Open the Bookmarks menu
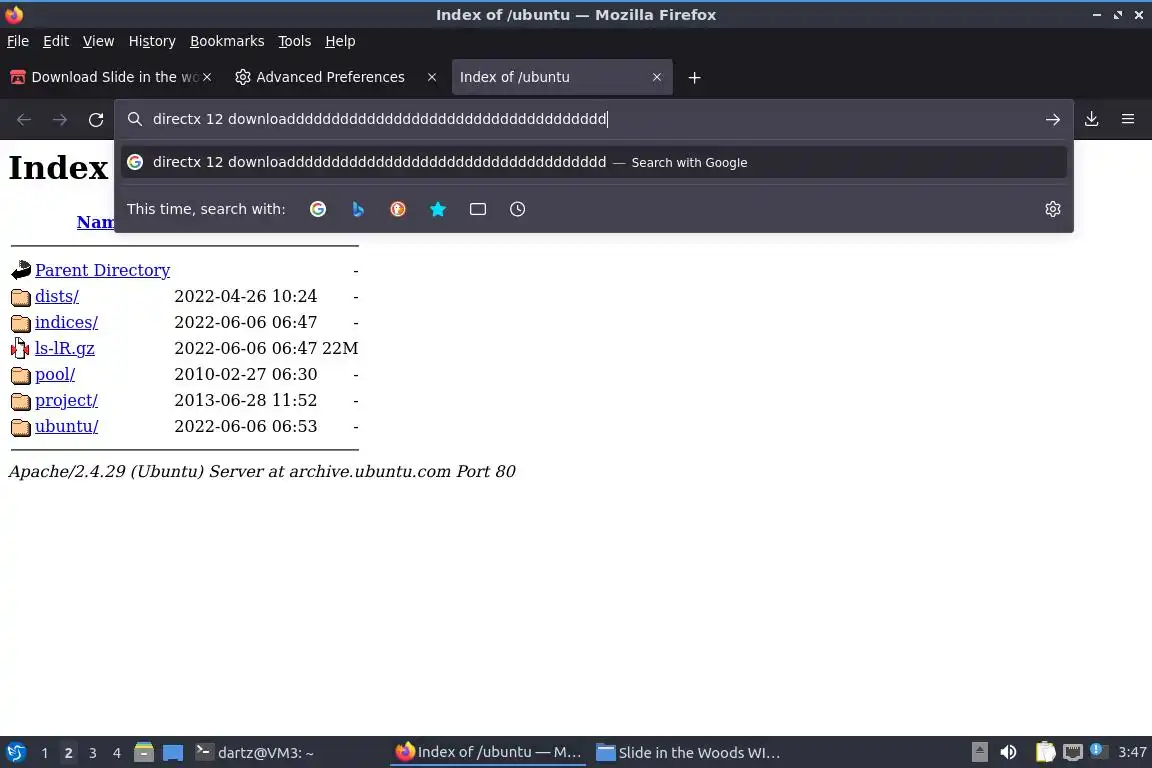This screenshot has width=1152, height=768. pyautogui.click(x=227, y=41)
